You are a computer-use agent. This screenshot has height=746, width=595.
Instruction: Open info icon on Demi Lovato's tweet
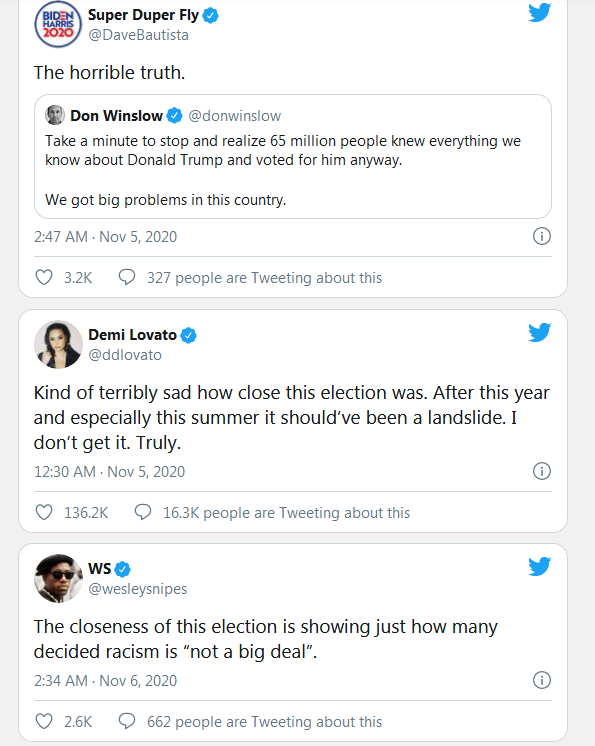click(x=542, y=471)
